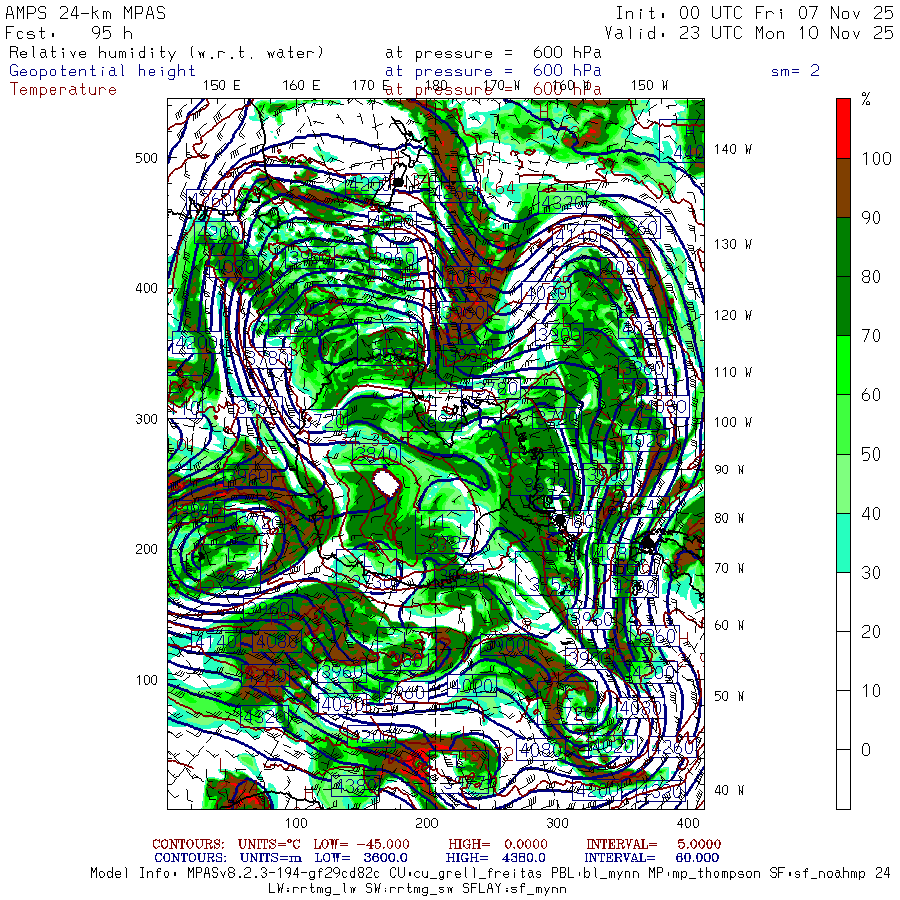Click the "120 W" longitude label
The image size is (900, 900).
[732, 315]
